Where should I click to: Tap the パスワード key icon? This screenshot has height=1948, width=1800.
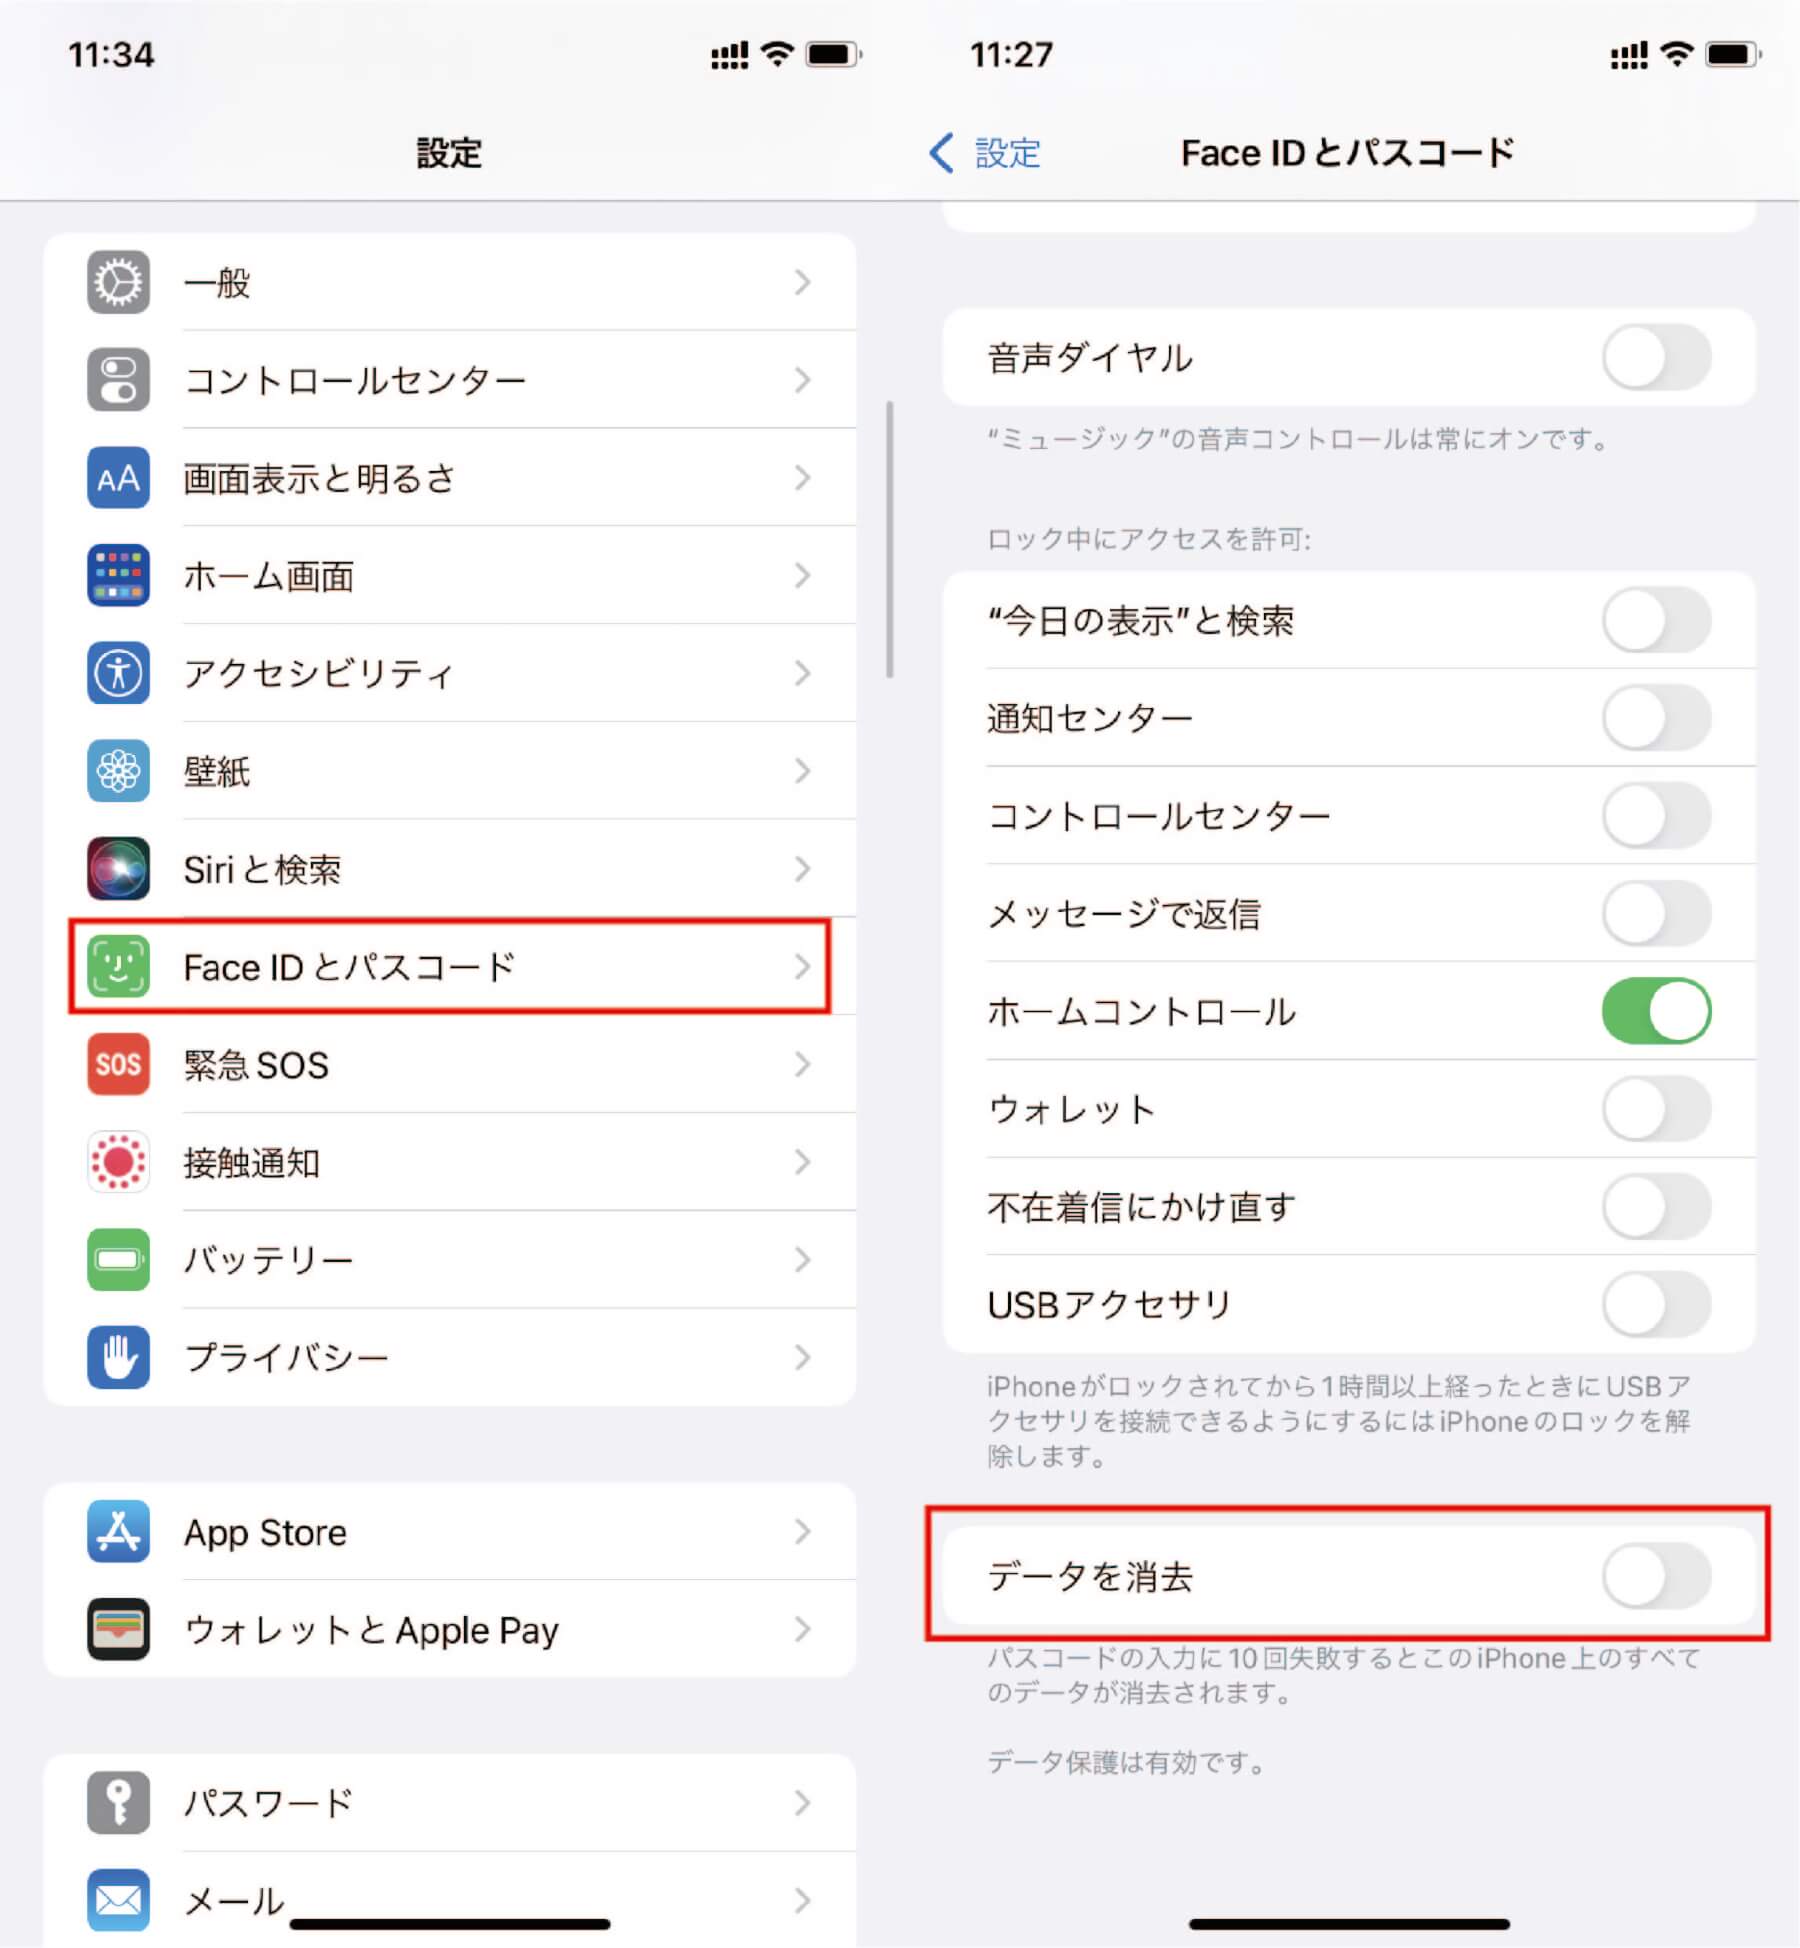click(118, 1803)
